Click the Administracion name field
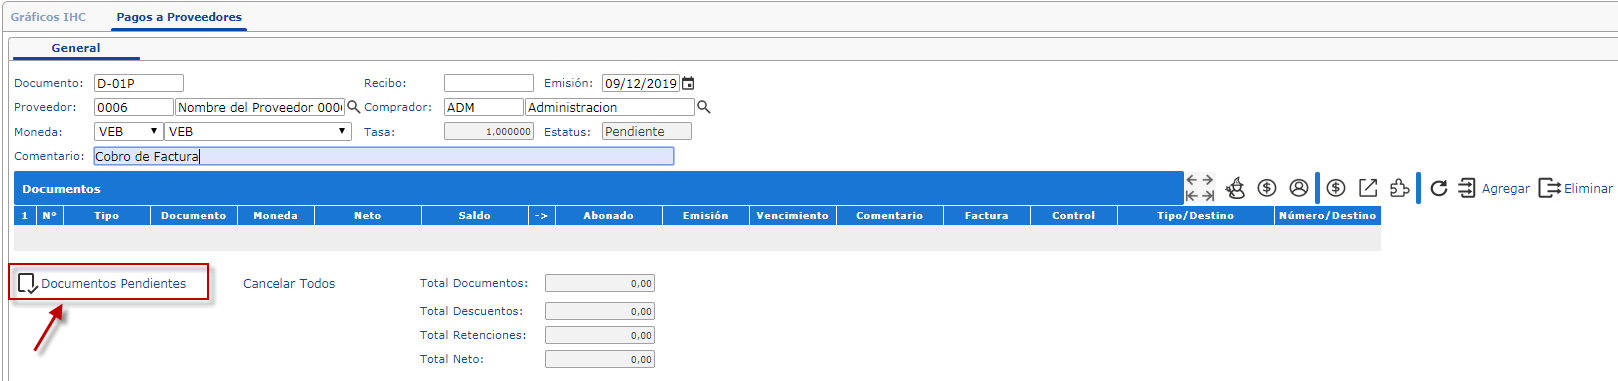Image resolution: width=1618 pixels, height=381 pixels. pos(610,107)
